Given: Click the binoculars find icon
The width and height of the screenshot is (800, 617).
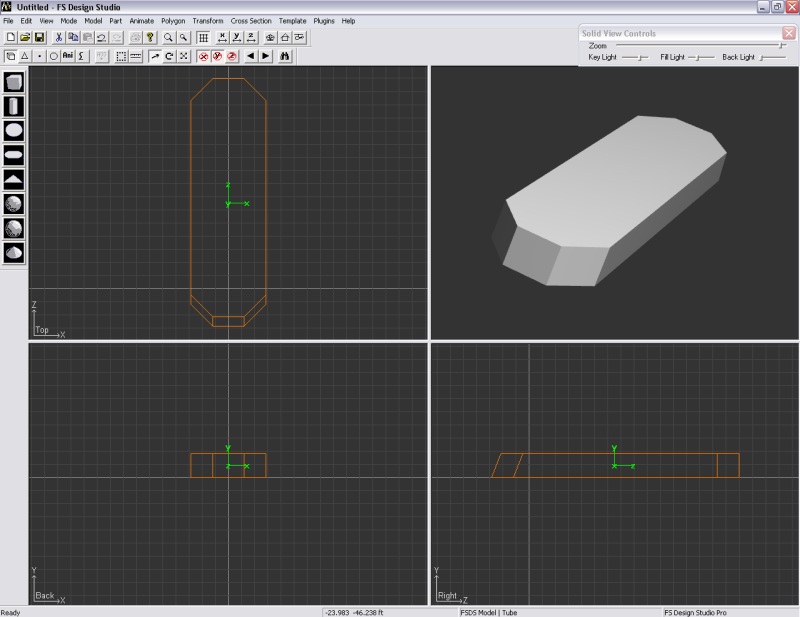Looking at the screenshot, I should click(x=285, y=56).
